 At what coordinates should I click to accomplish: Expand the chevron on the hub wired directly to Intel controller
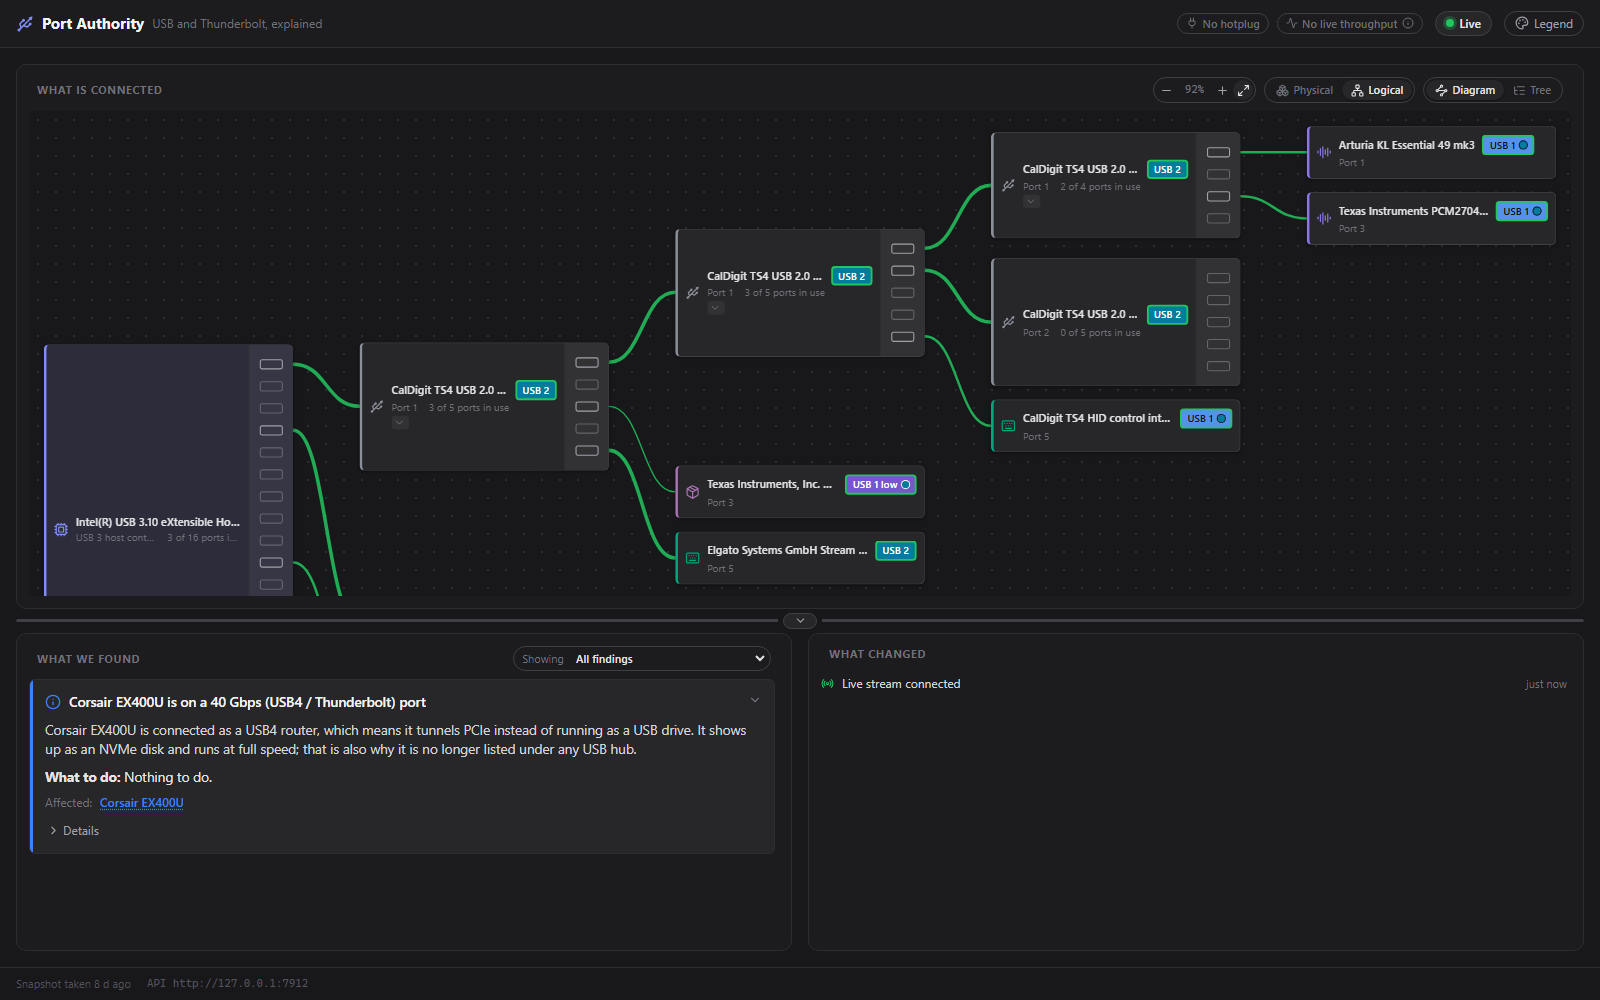click(x=400, y=423)
